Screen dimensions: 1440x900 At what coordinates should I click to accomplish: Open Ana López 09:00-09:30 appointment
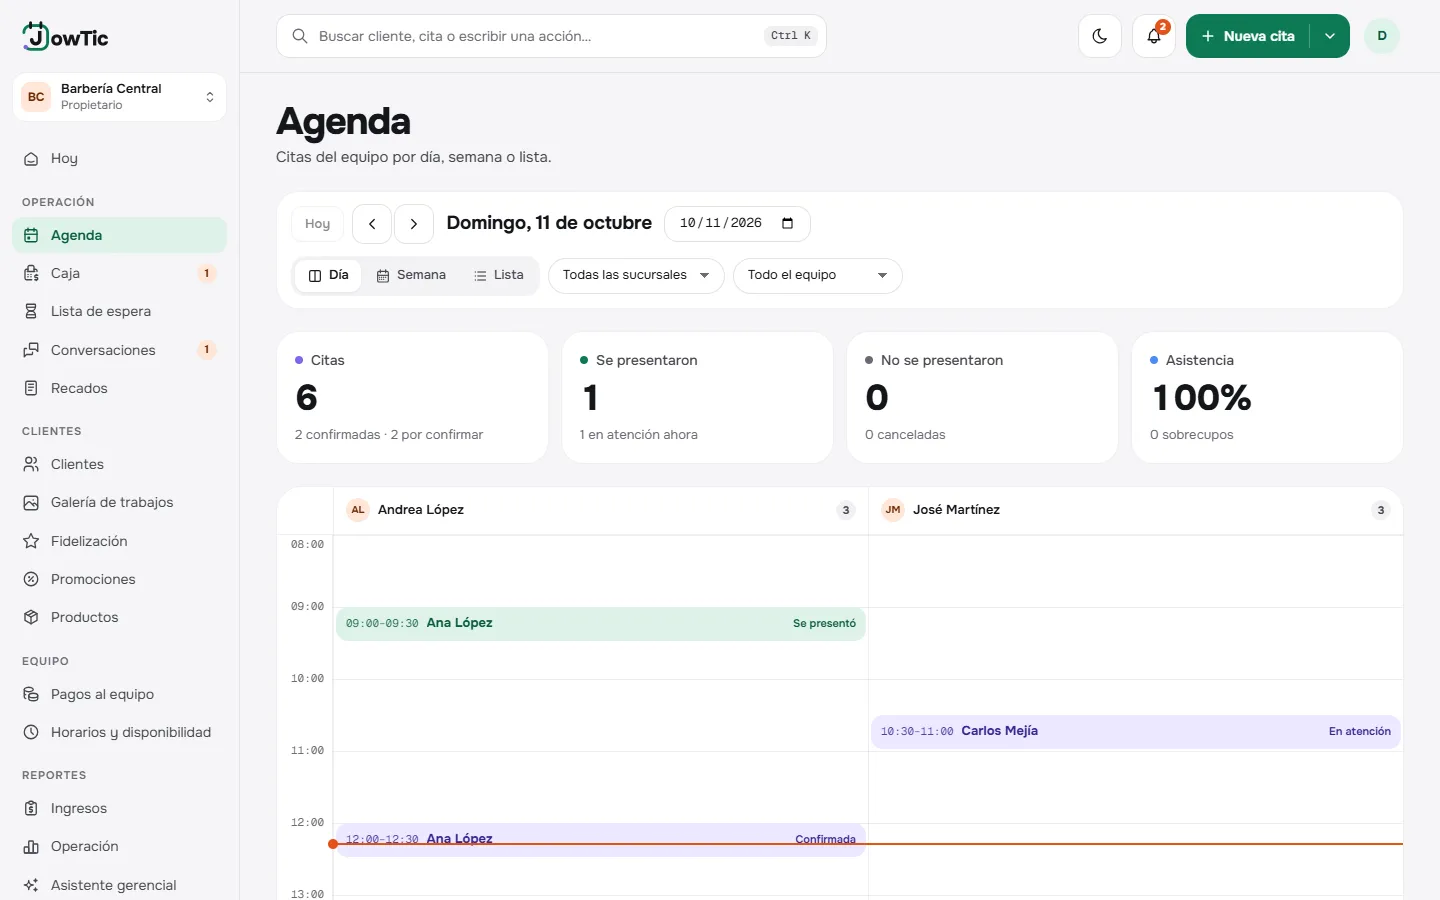(601, 623)
